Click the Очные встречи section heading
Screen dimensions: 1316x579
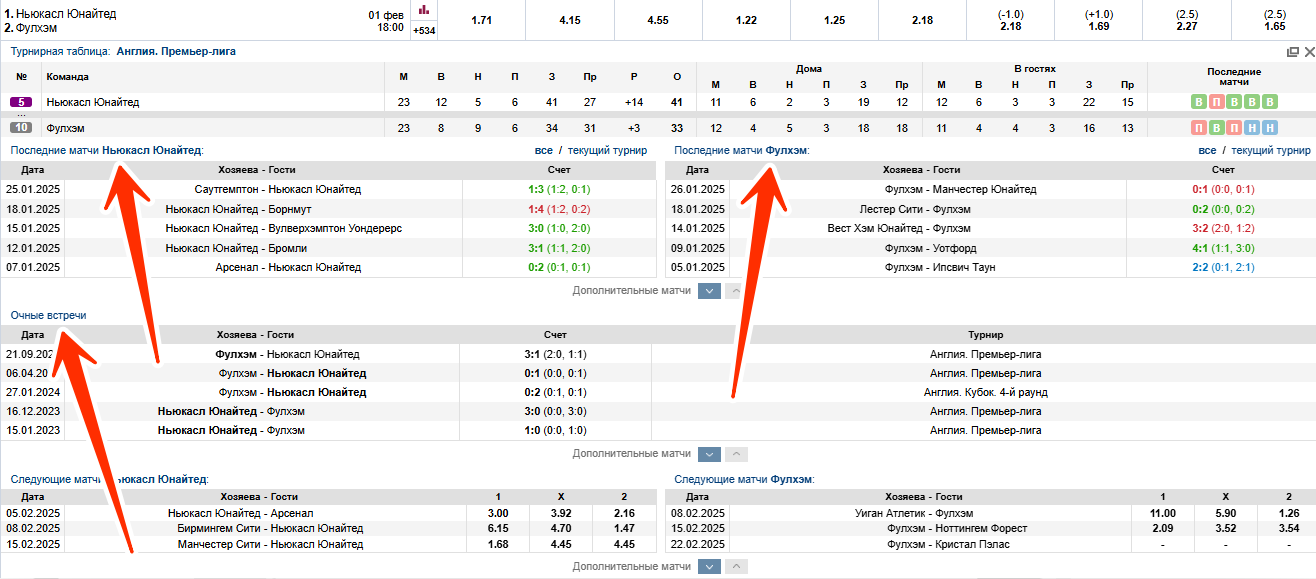point(48,315)
